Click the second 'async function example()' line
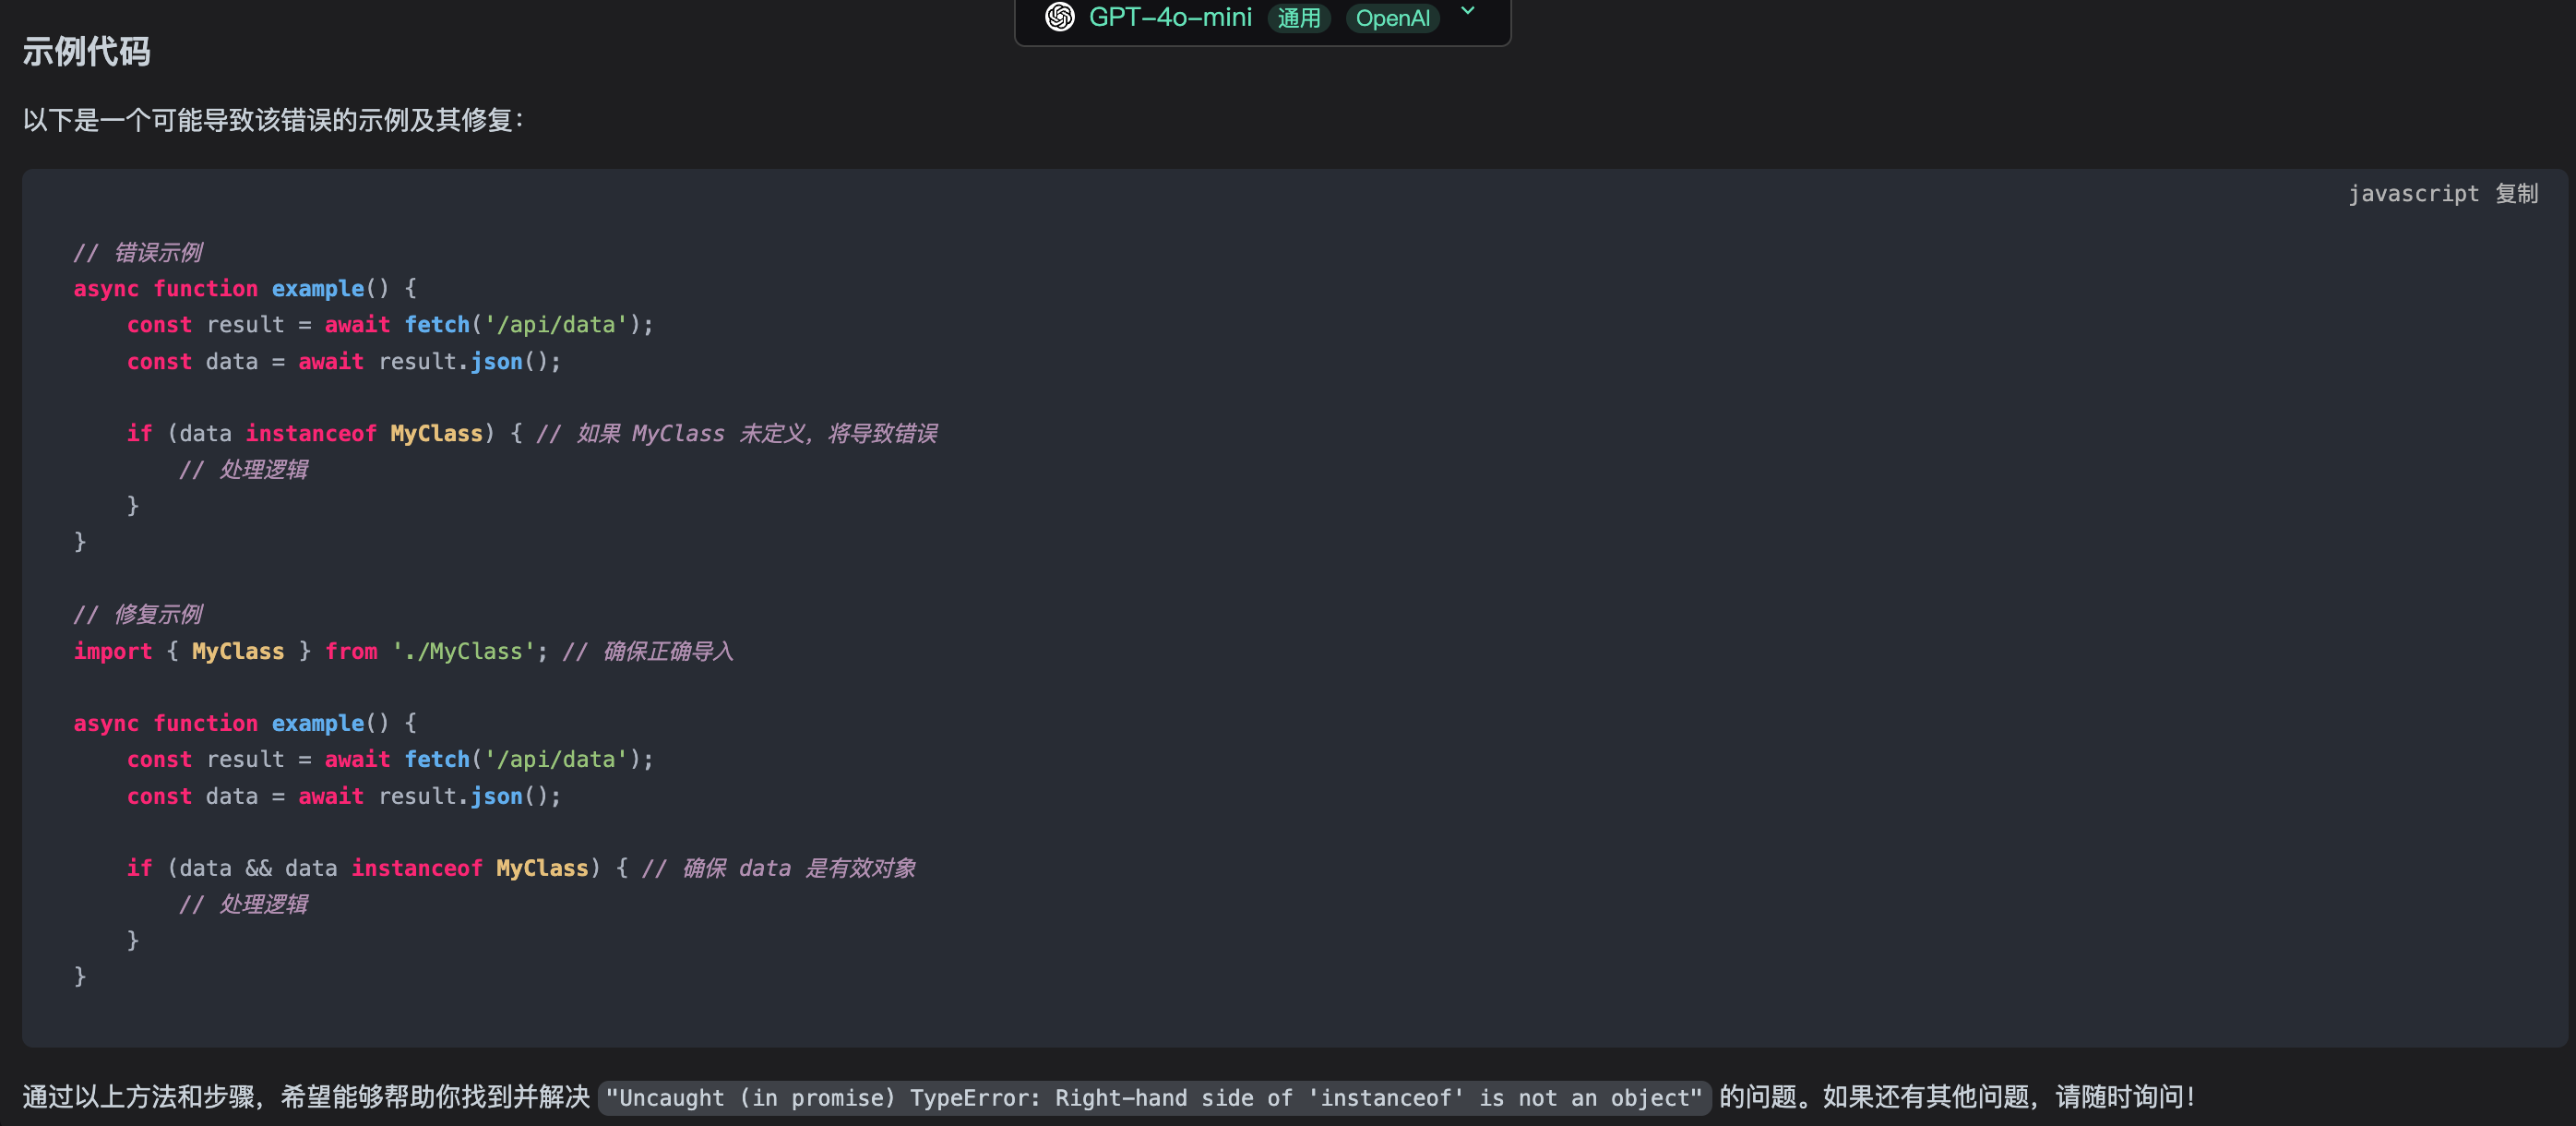The width and height of the screenshot is (2576, 1126). (x=245, y=723)
